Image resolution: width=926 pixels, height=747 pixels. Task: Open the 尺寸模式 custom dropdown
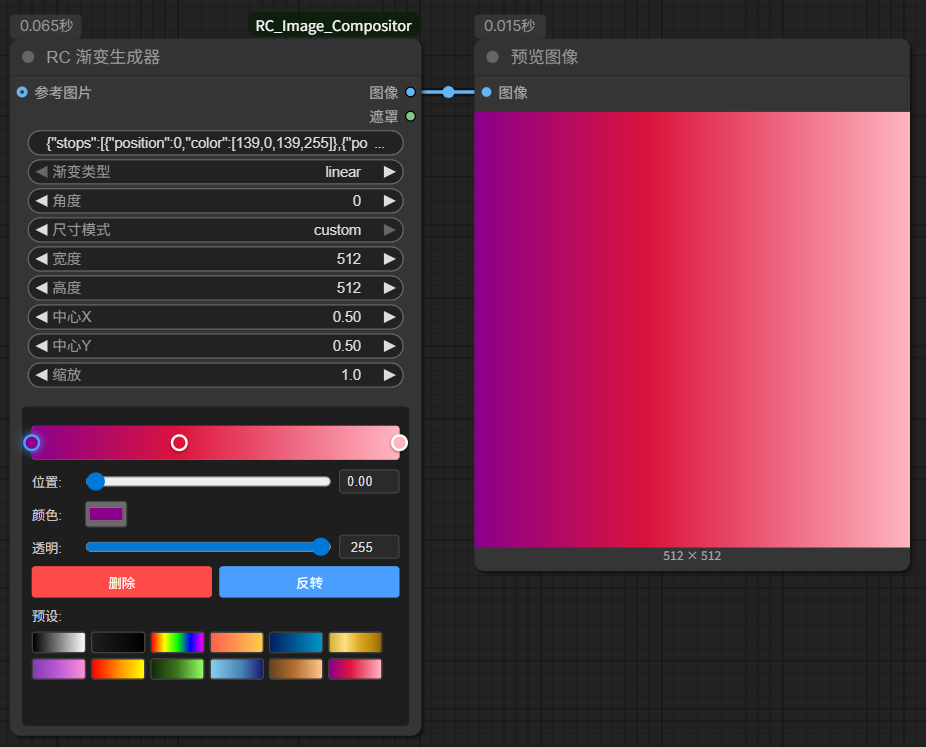pyautogui.click(x=216, y=230)
